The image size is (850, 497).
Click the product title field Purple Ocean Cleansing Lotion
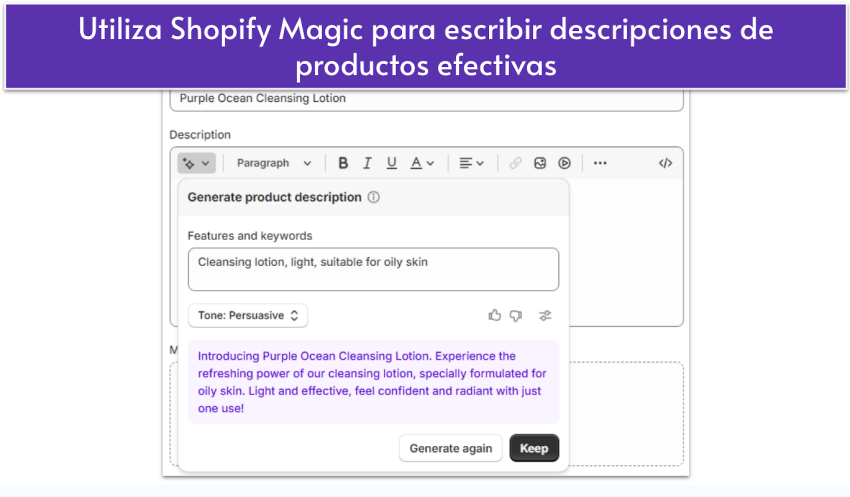click(x=426, y=99)
